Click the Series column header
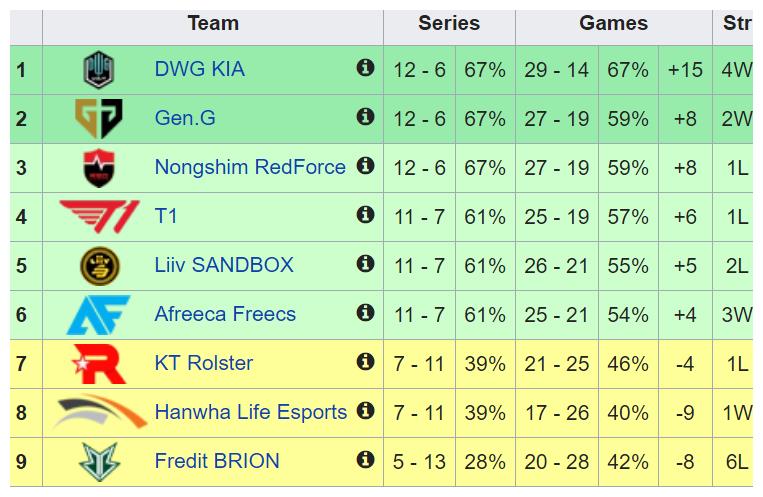This screenshot has height=497, width=763. (449, 23)
